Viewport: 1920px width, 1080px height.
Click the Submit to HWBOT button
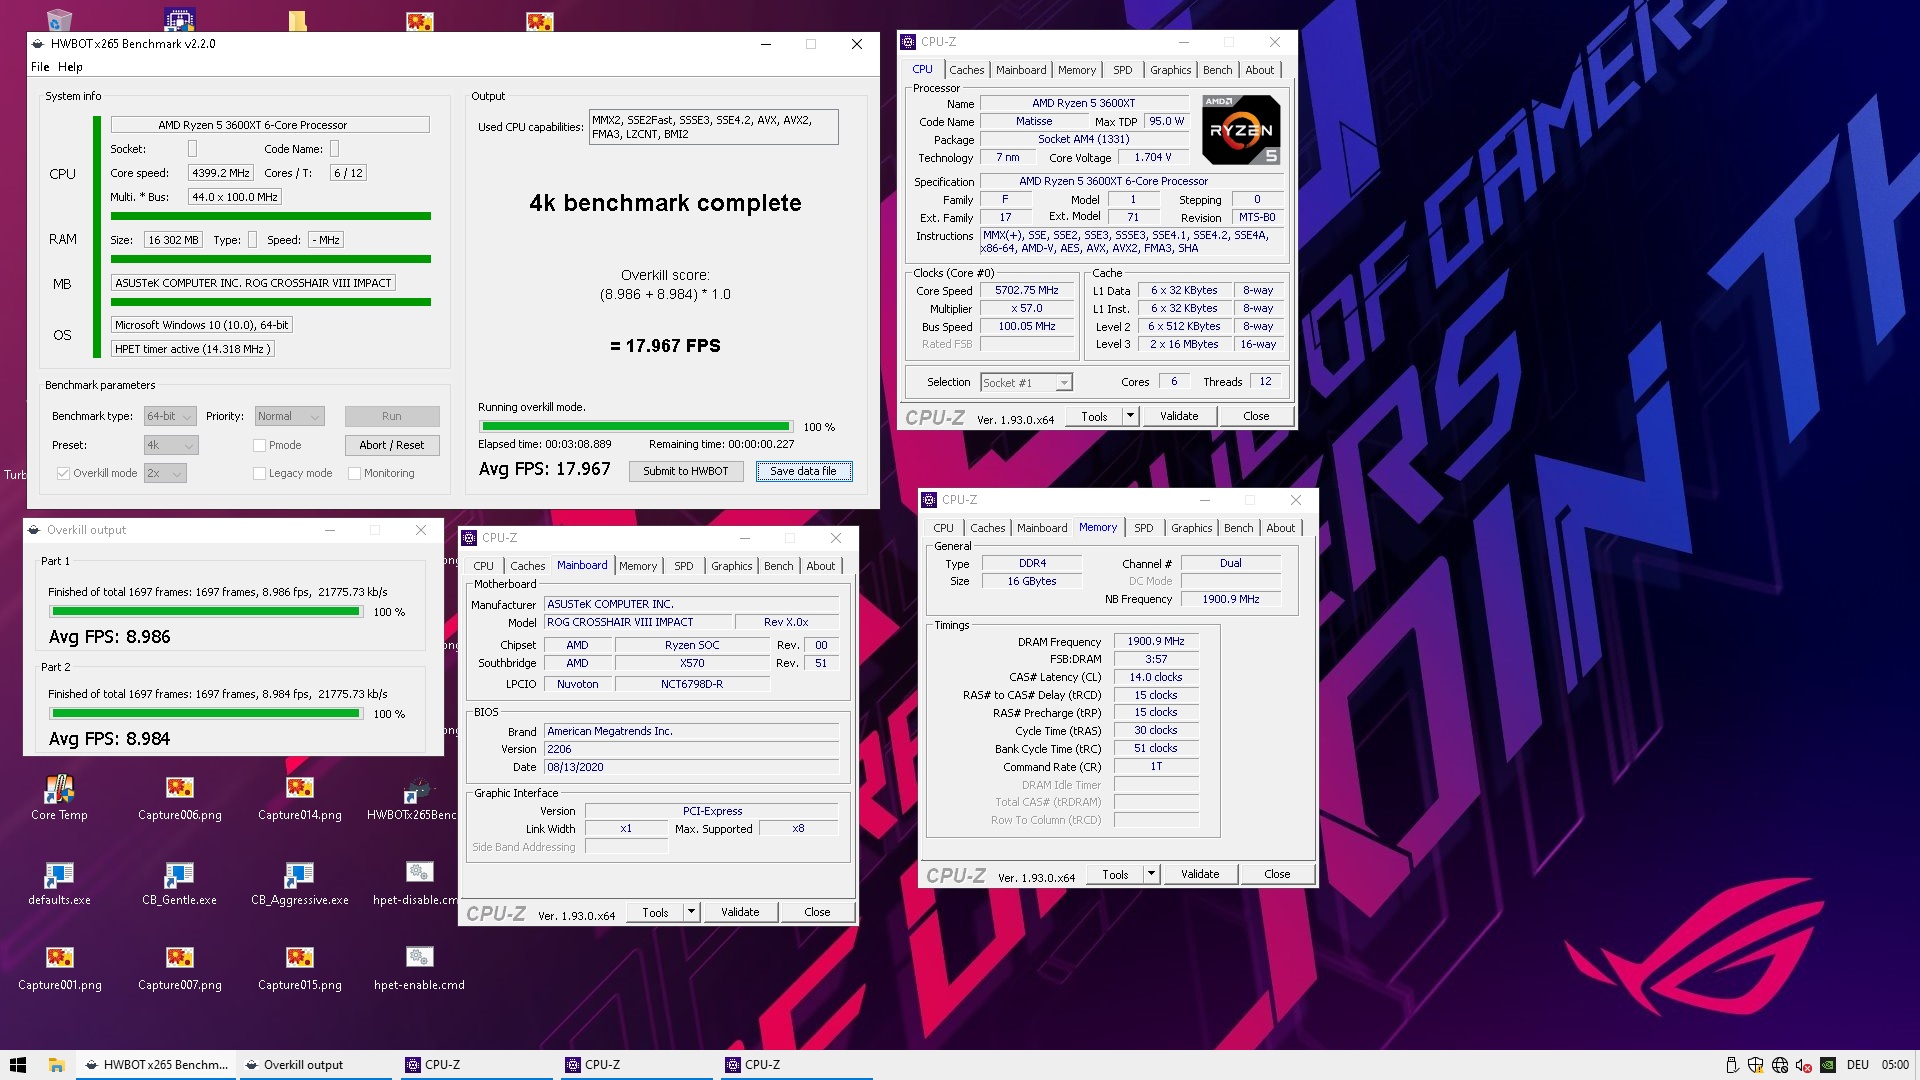click(x=686, y=471)
